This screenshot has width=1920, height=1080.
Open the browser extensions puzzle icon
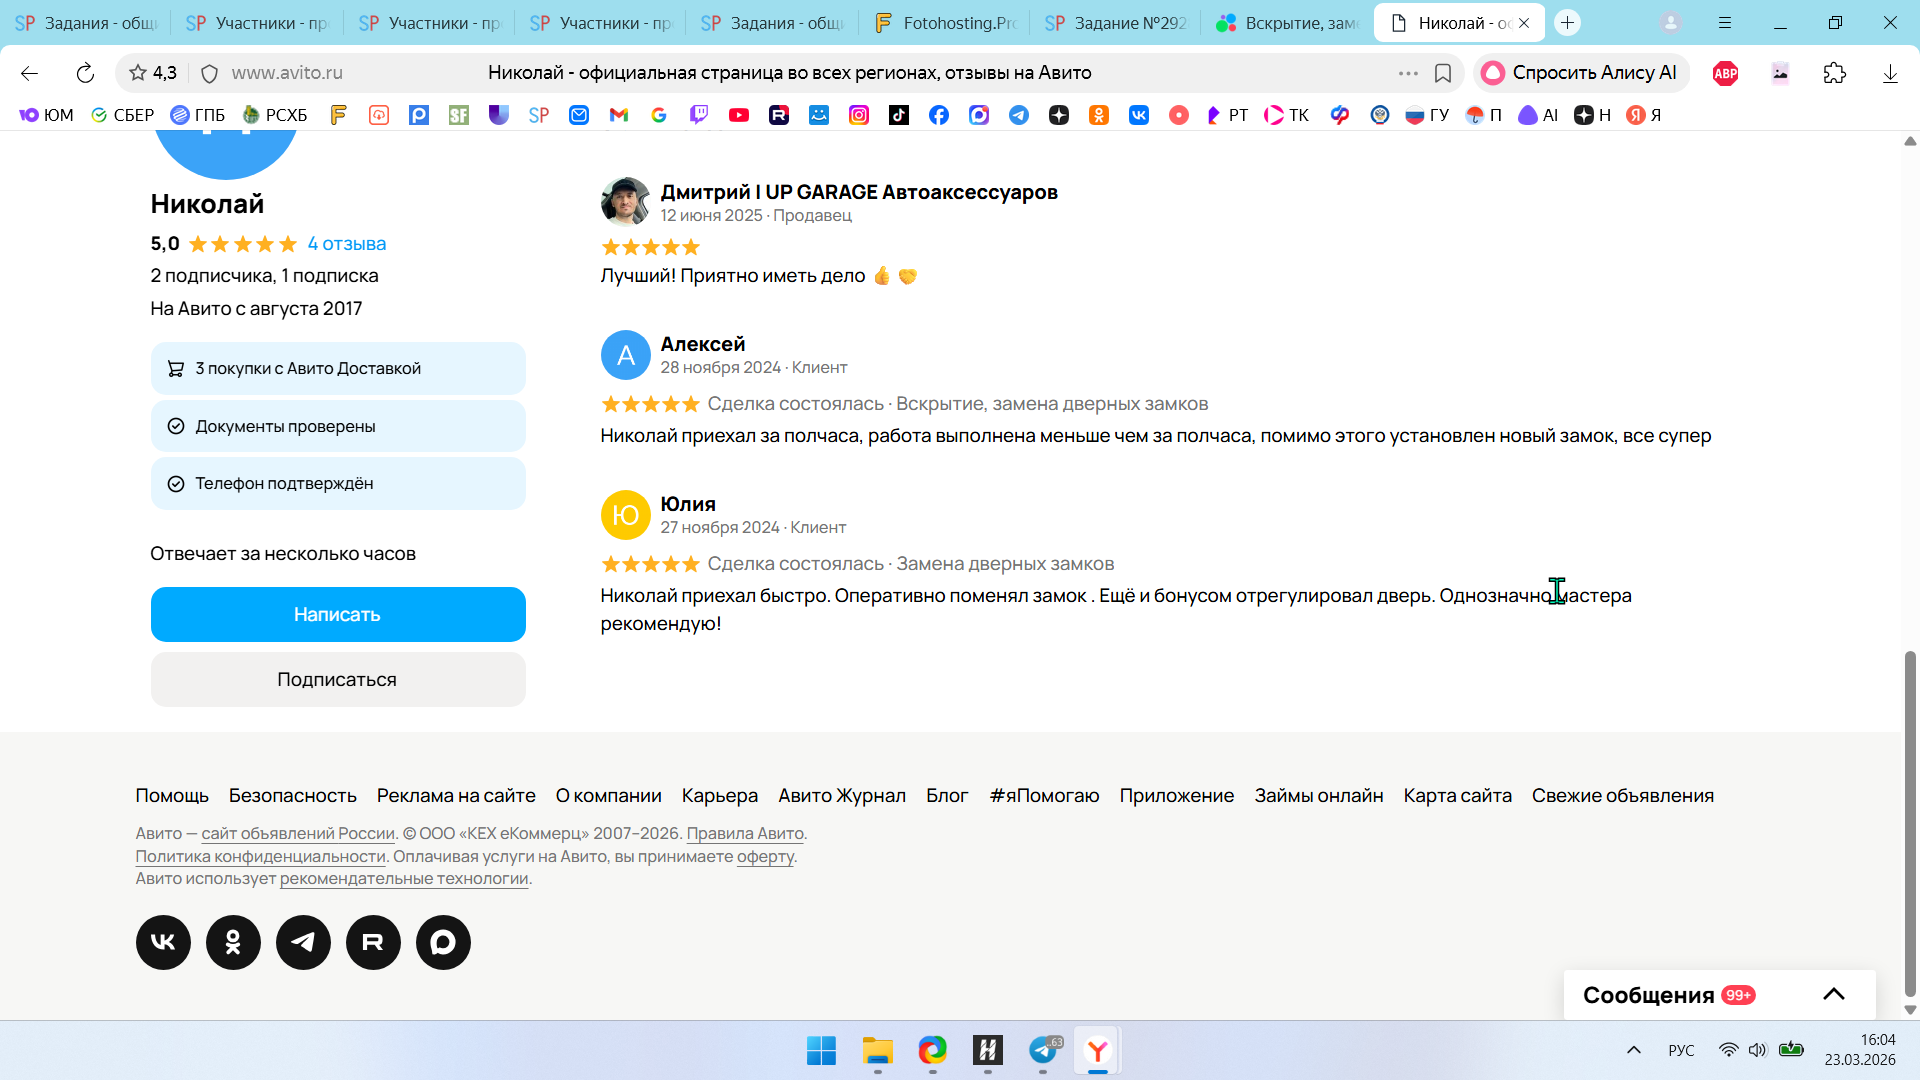tap(1835, 73)
